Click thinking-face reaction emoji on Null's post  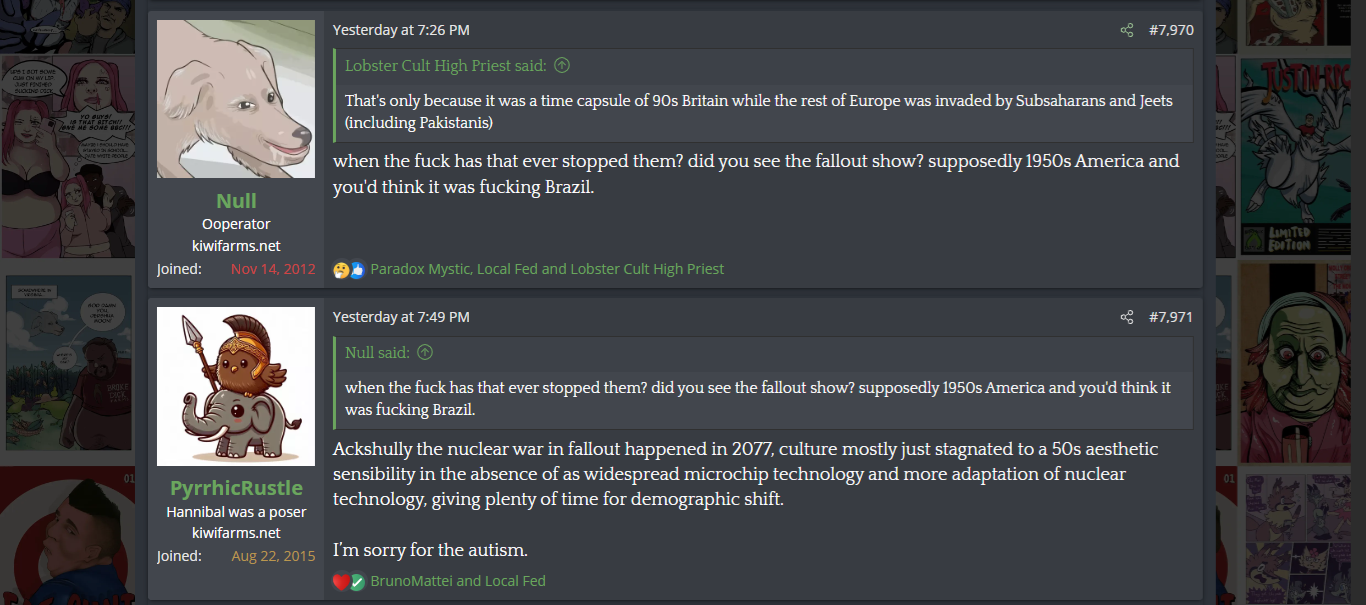click(x=341, y=270)
